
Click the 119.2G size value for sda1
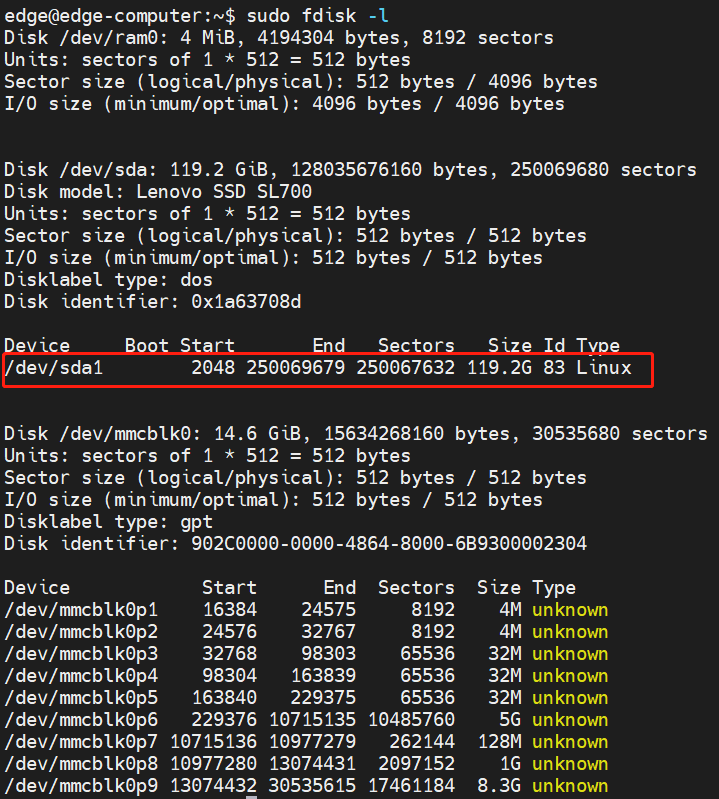pyautogui.click(x=498, y=368)
